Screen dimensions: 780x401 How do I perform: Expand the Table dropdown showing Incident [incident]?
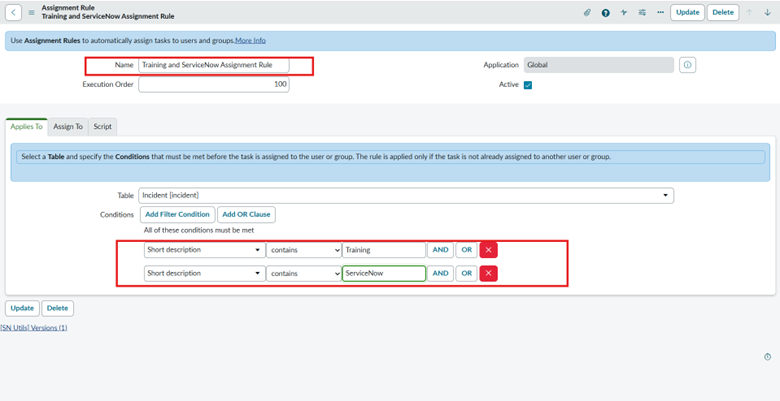[405, 196]
